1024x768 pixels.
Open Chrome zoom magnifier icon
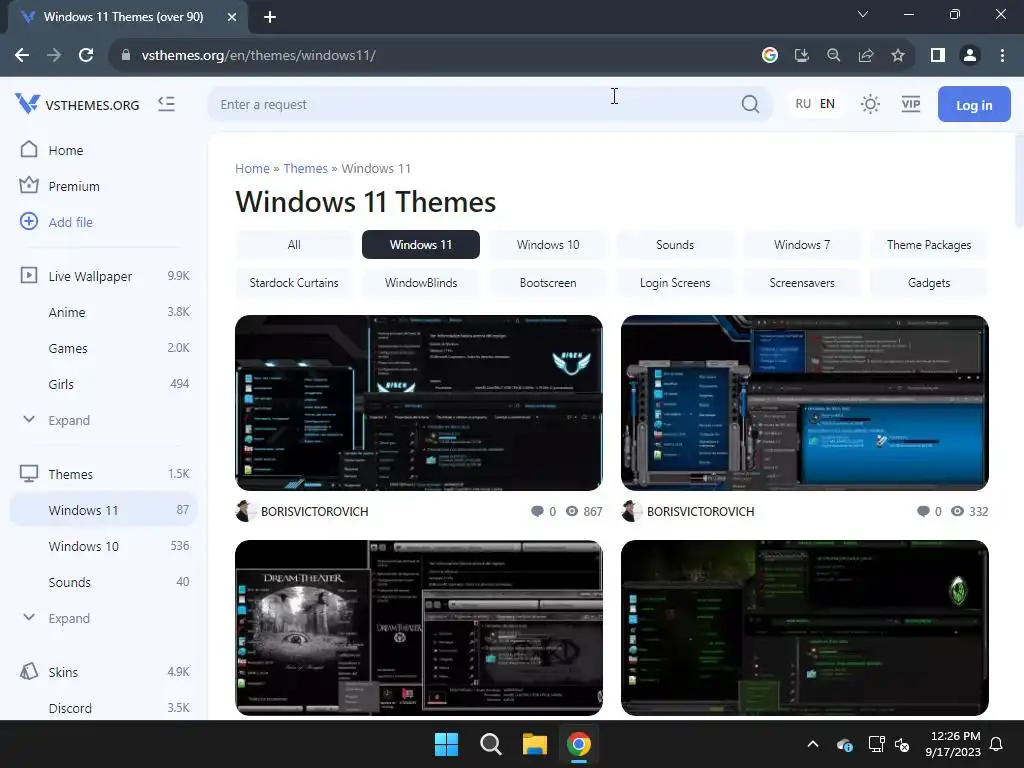click(x=833, y=55)
